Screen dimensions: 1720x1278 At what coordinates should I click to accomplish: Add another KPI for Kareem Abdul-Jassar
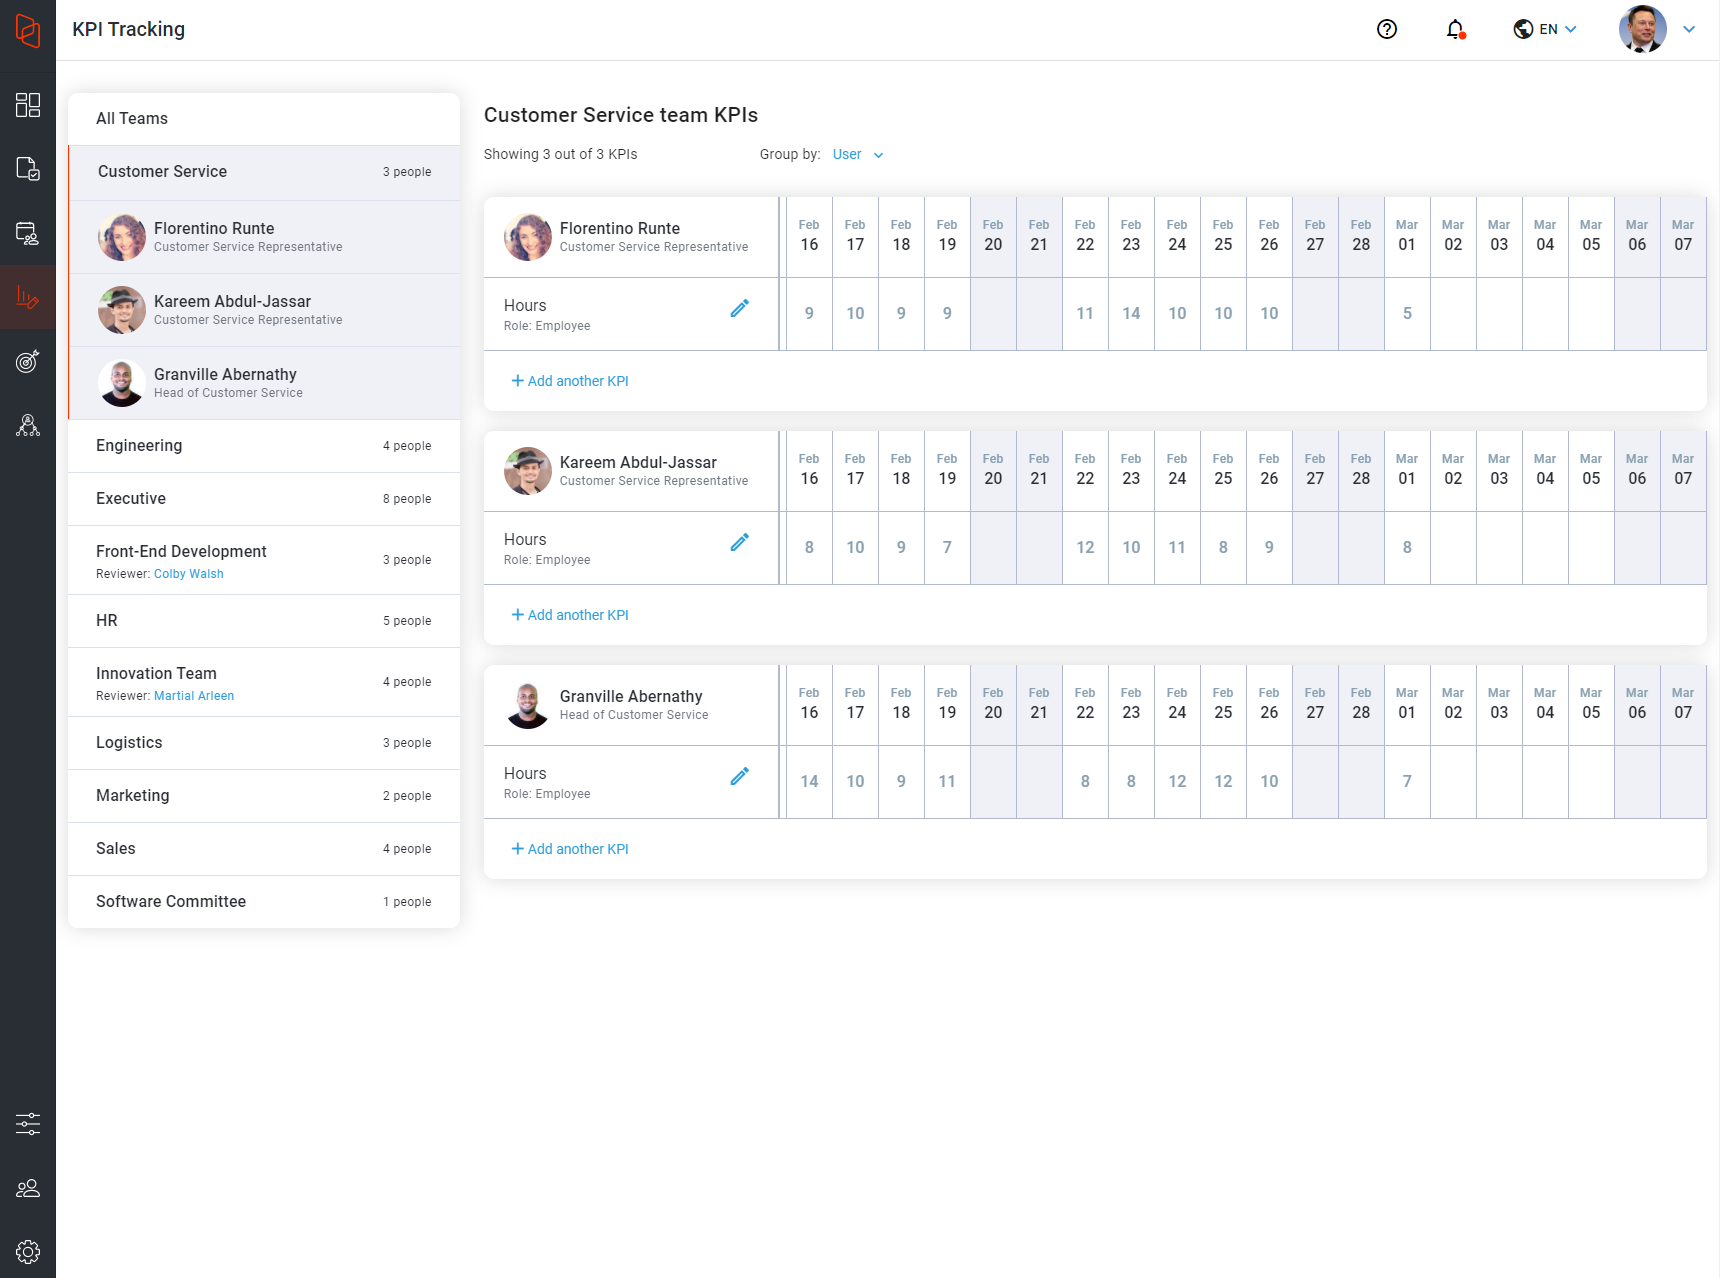pos(570,615)
